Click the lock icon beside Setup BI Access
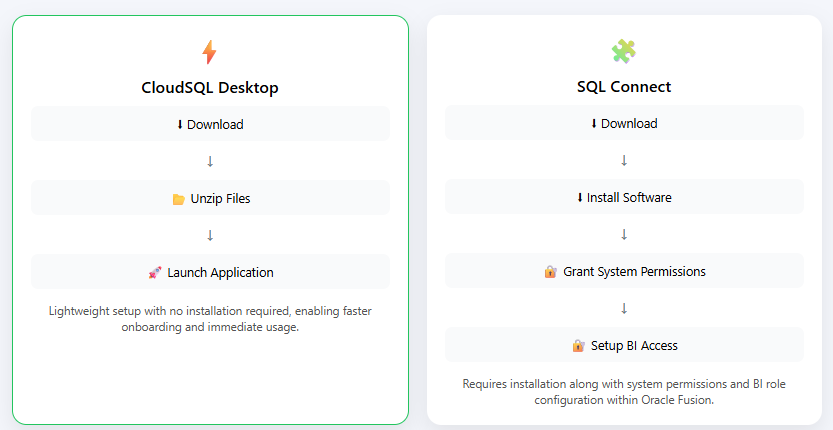This screenshot has height=430, width=833. (579, 346)
